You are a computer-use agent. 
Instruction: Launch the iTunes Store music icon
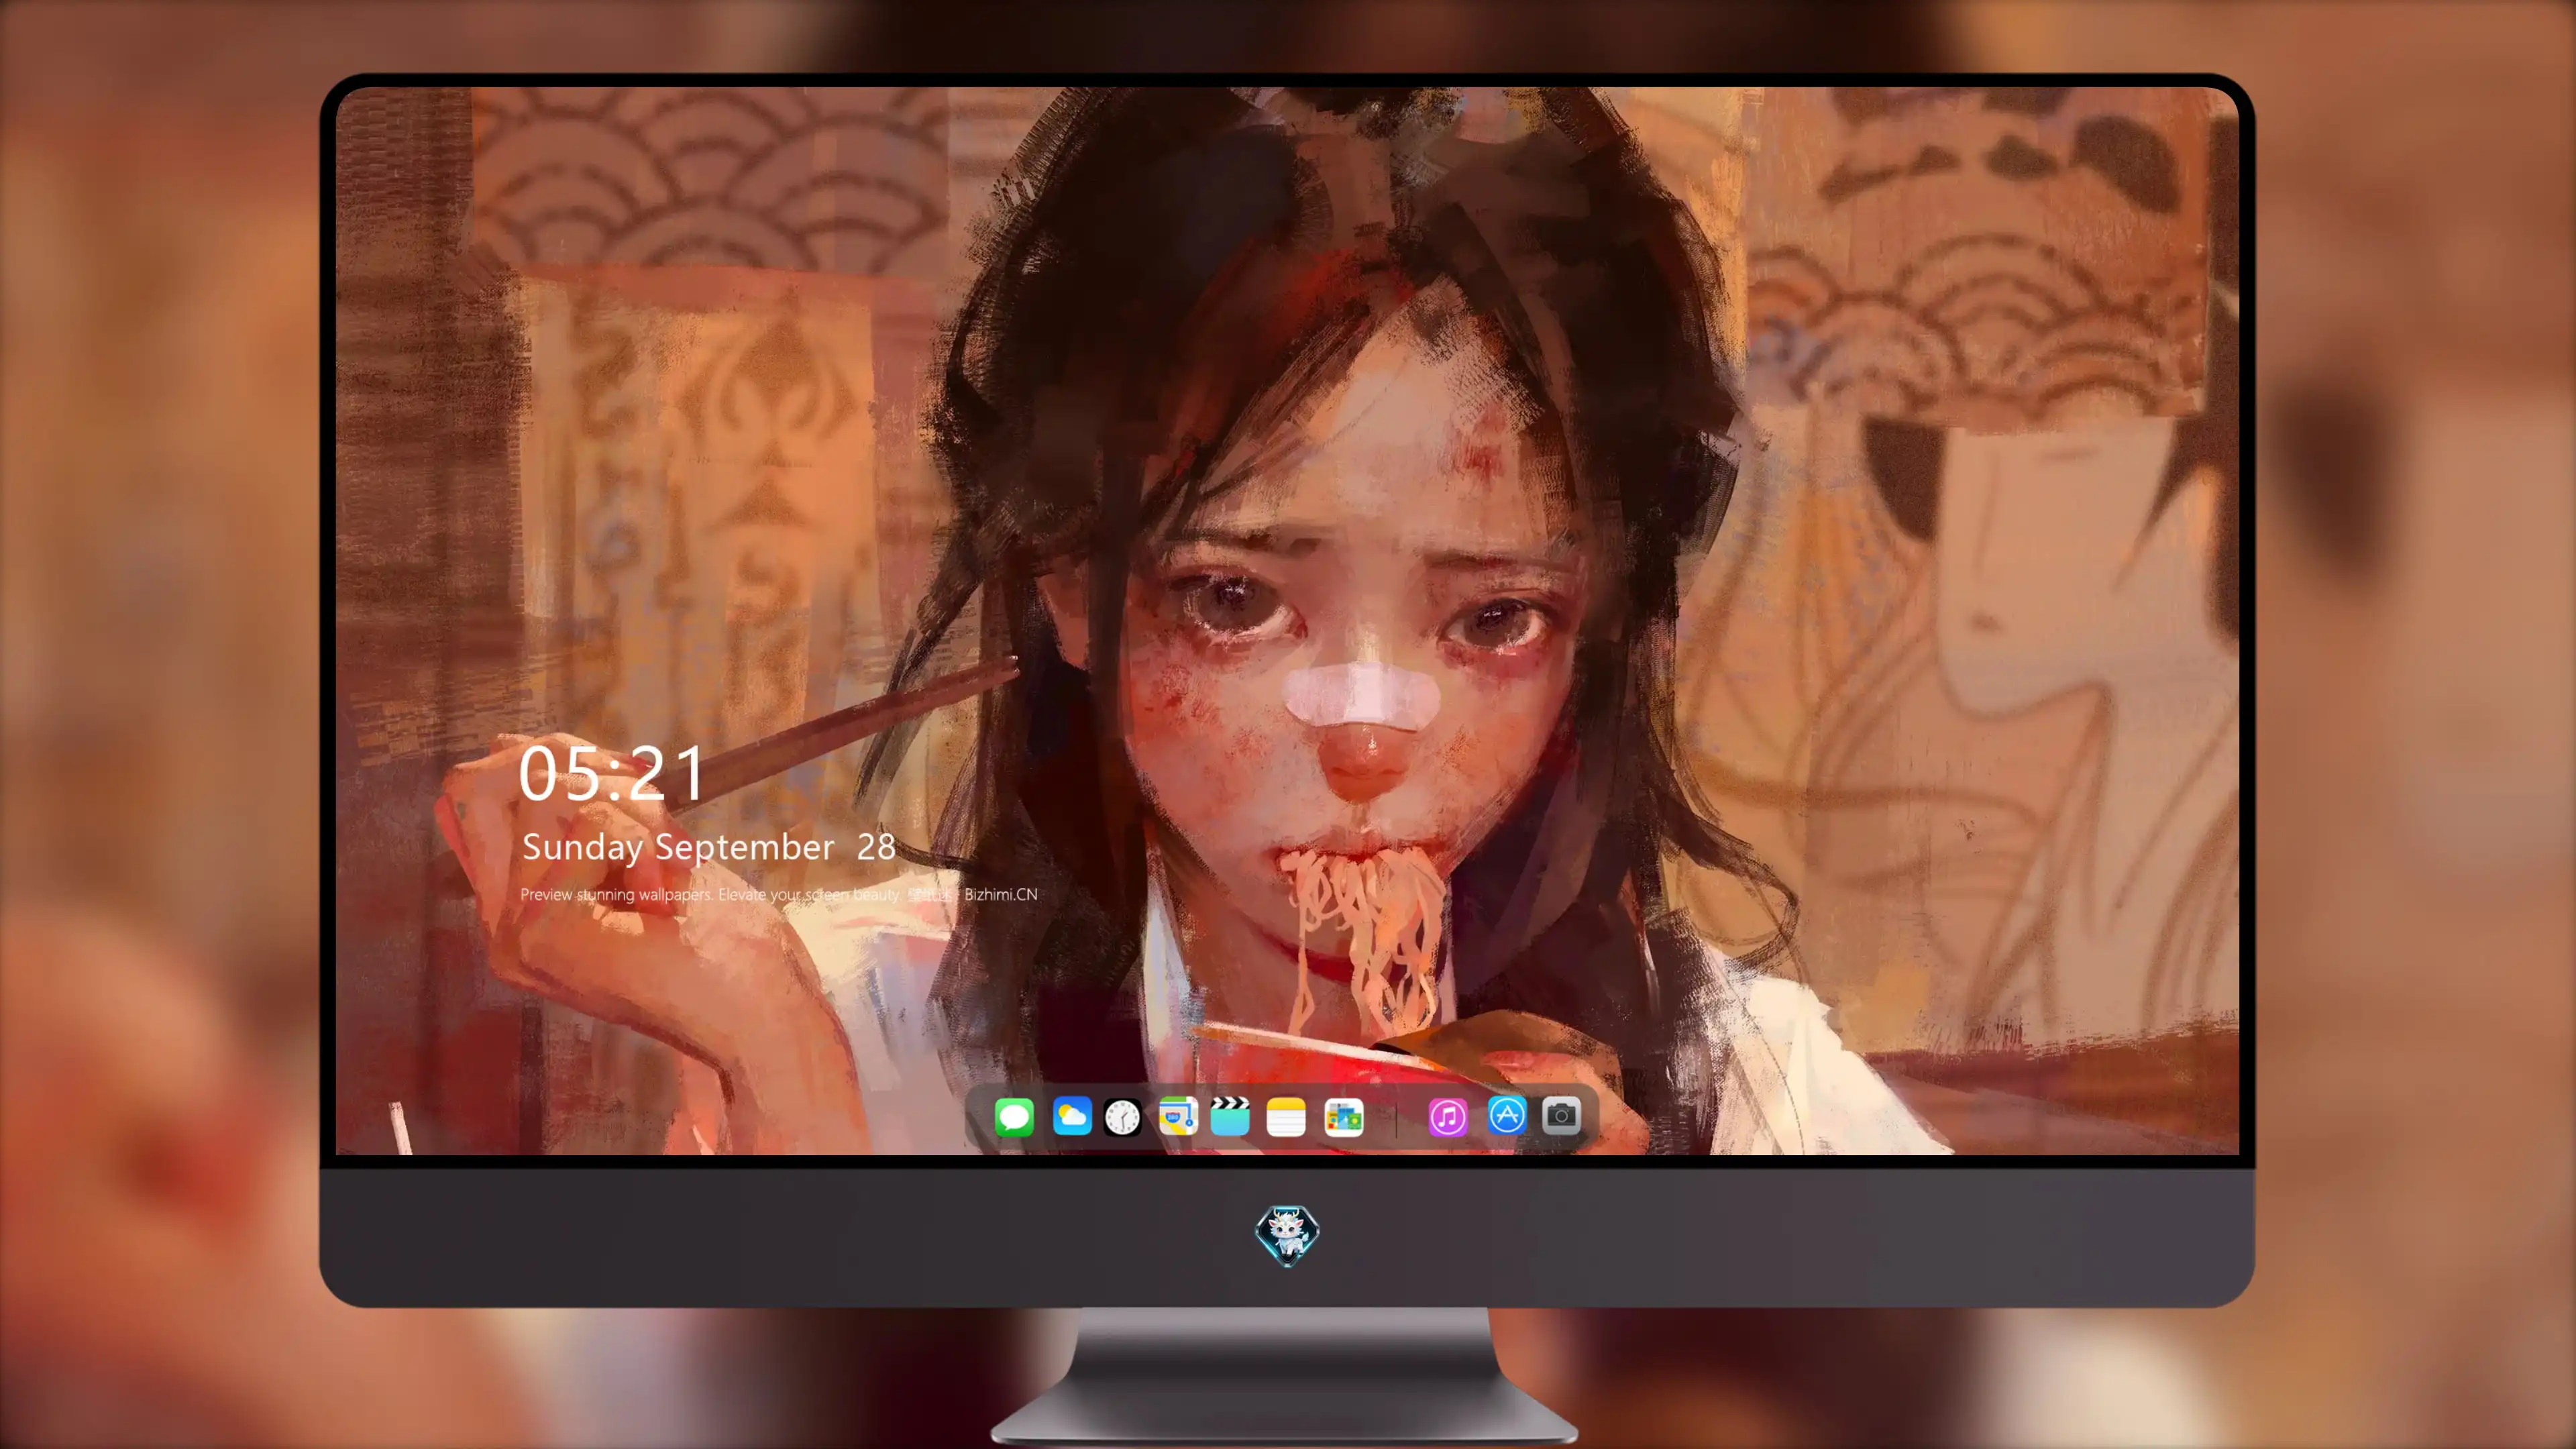1448,1117
